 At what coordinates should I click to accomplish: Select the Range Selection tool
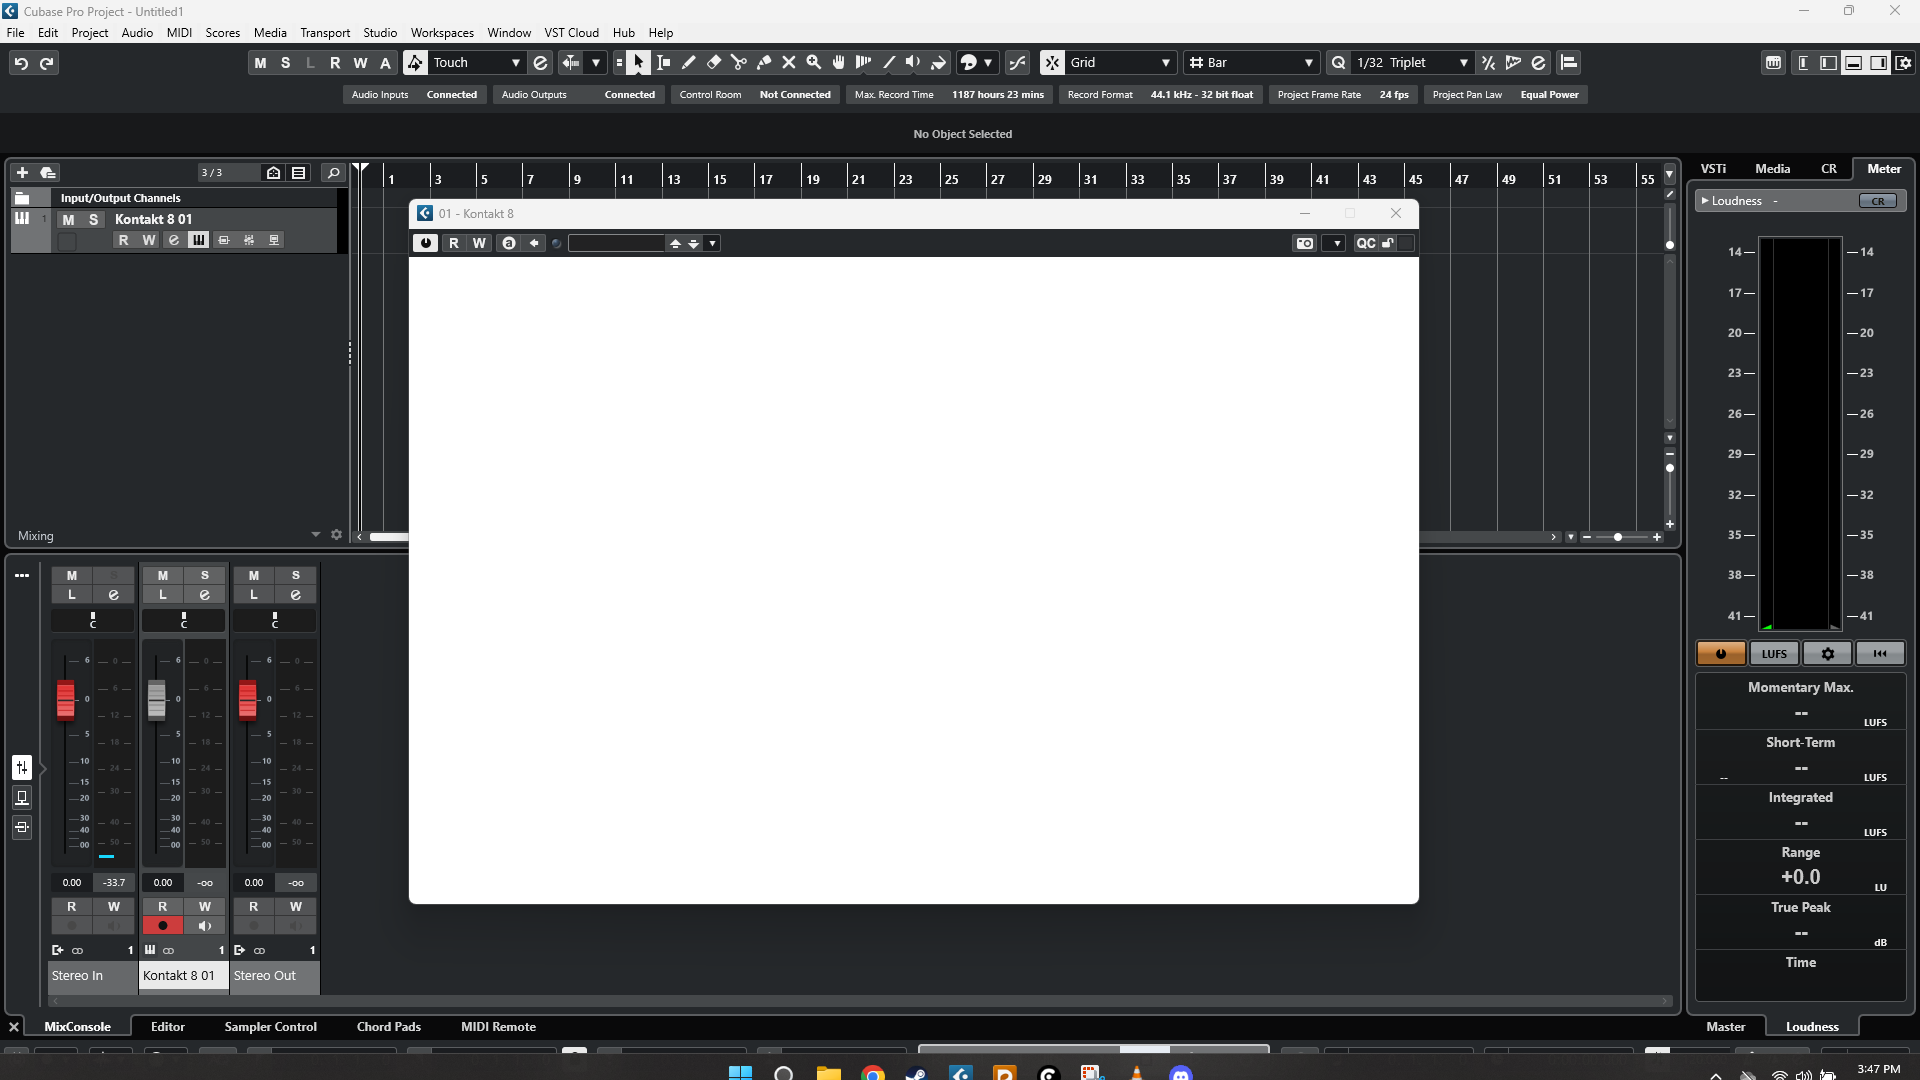[663, 62]
